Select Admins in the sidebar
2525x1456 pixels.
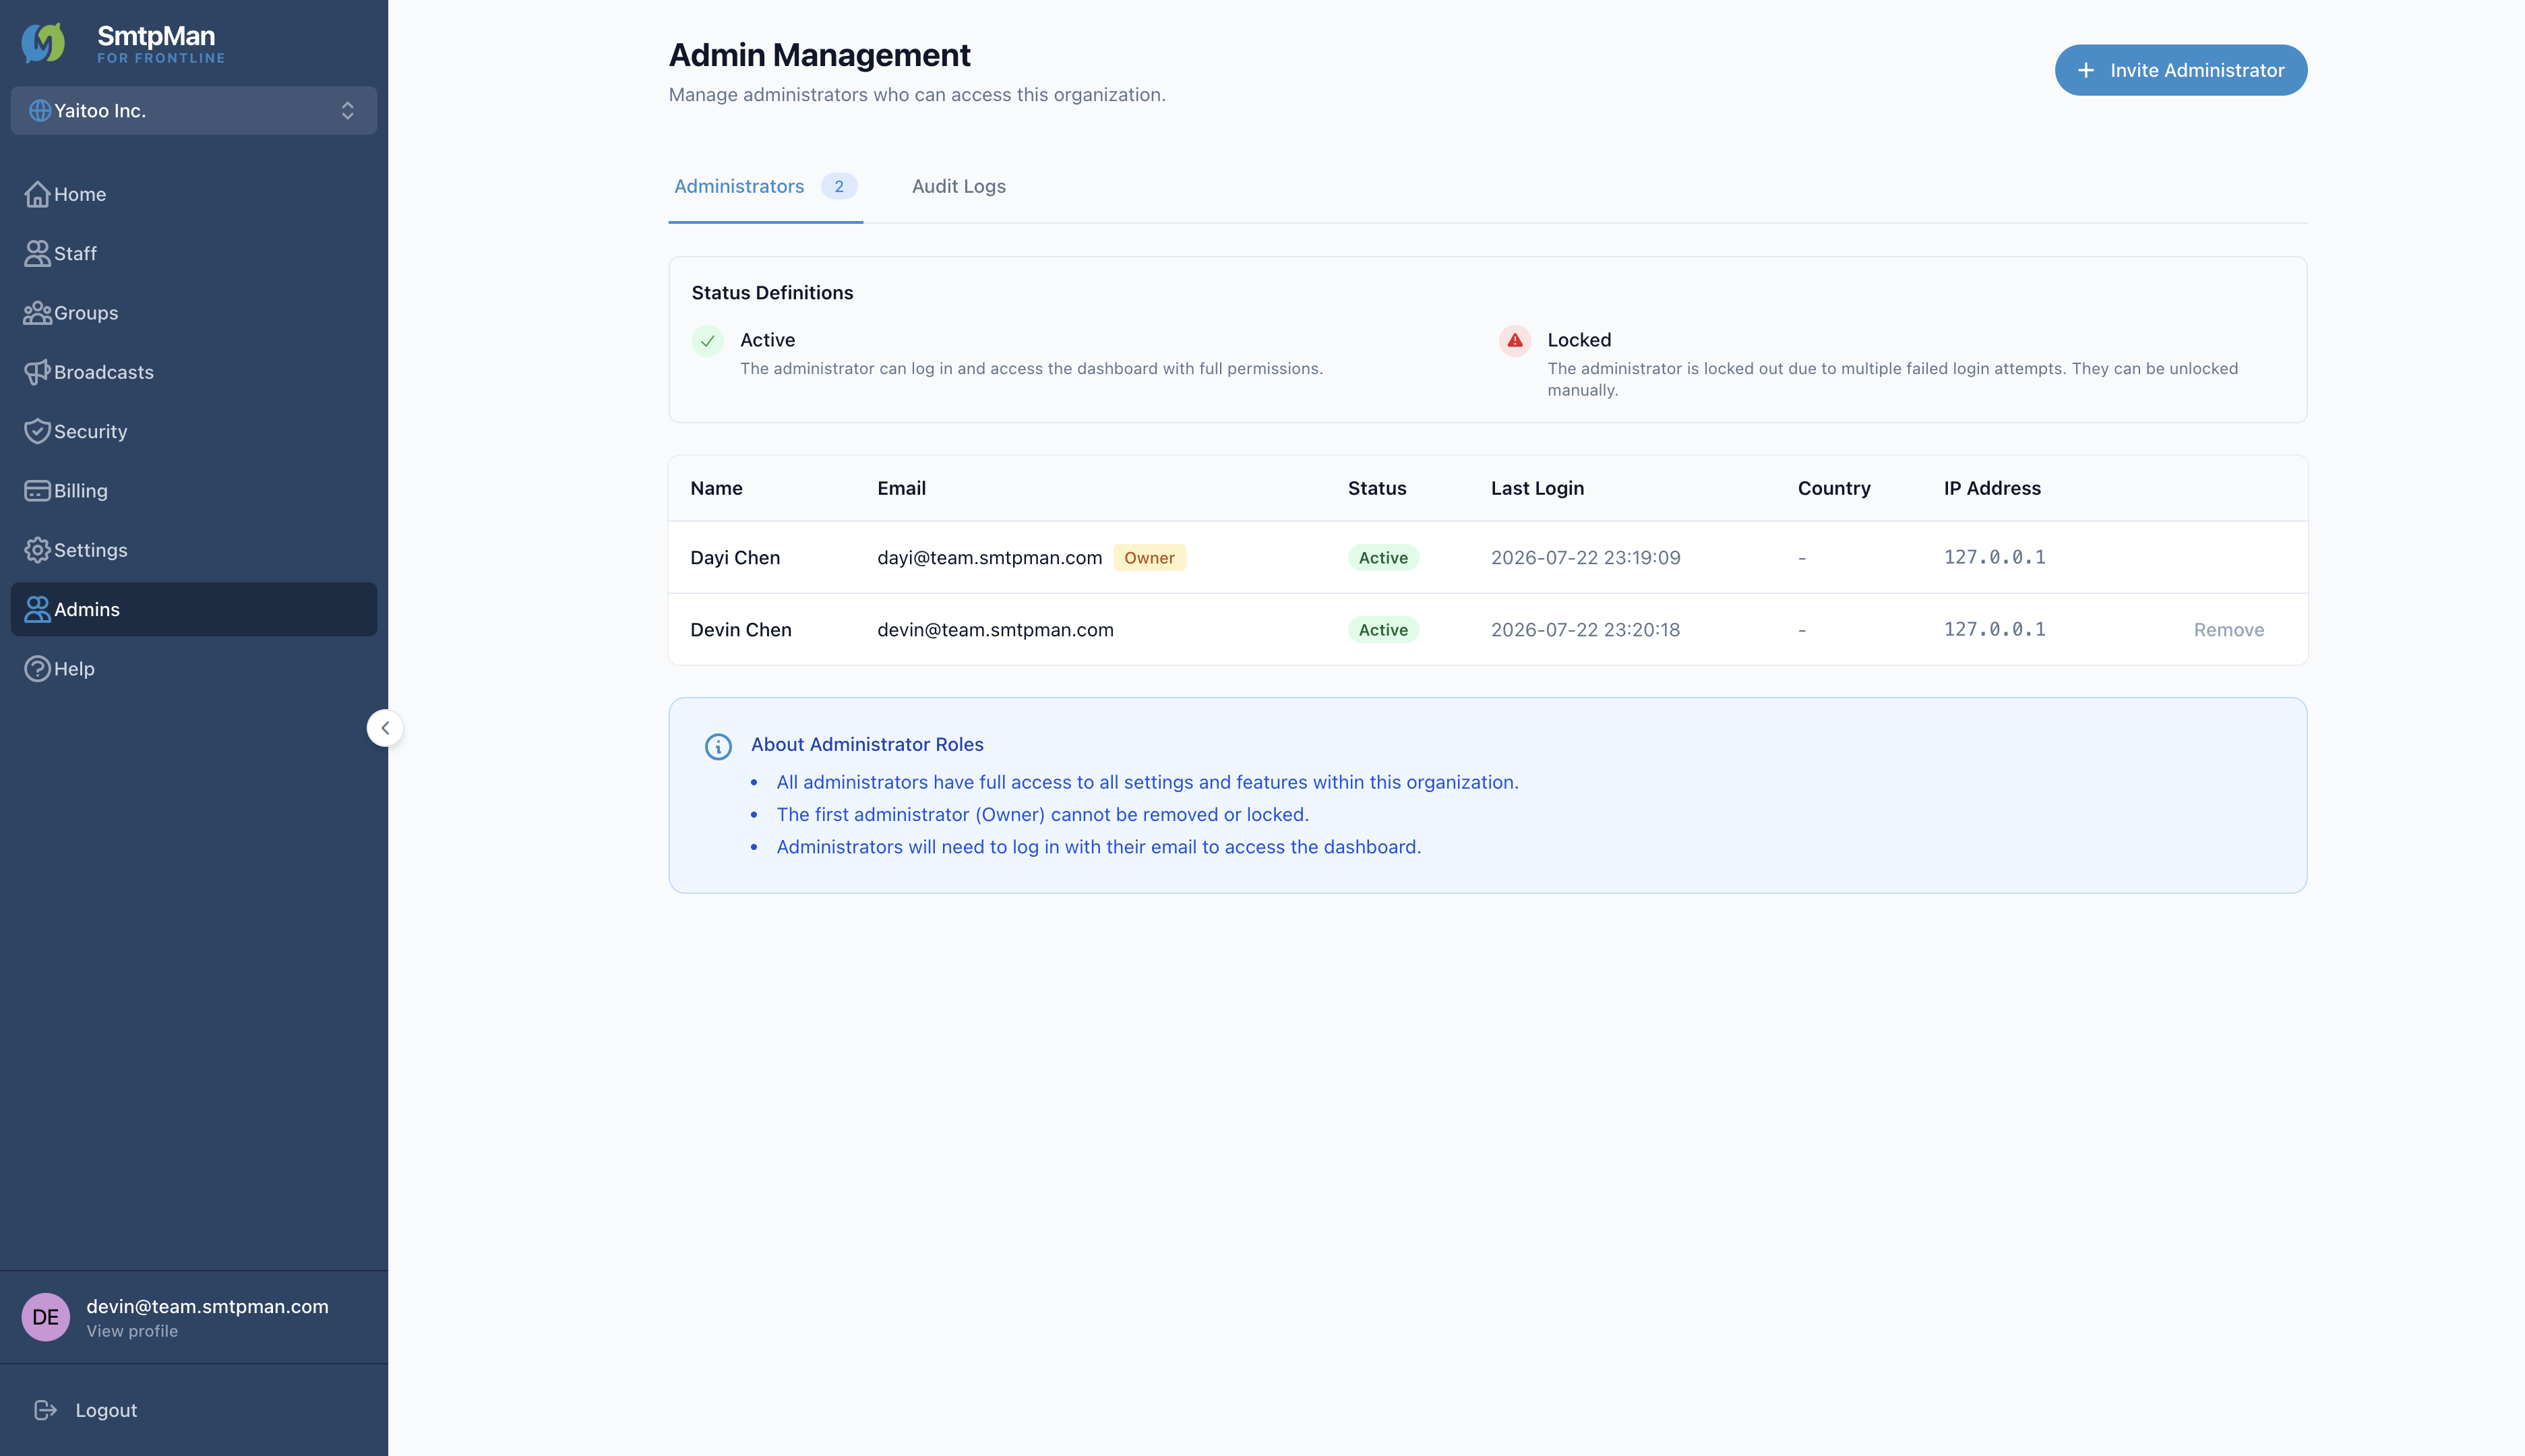[194, 609]
